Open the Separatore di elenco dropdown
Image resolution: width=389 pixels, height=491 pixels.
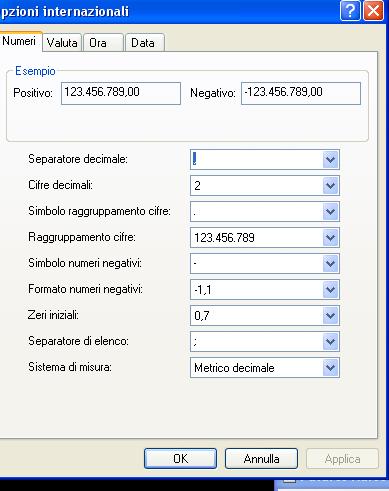tap(330, 341)
